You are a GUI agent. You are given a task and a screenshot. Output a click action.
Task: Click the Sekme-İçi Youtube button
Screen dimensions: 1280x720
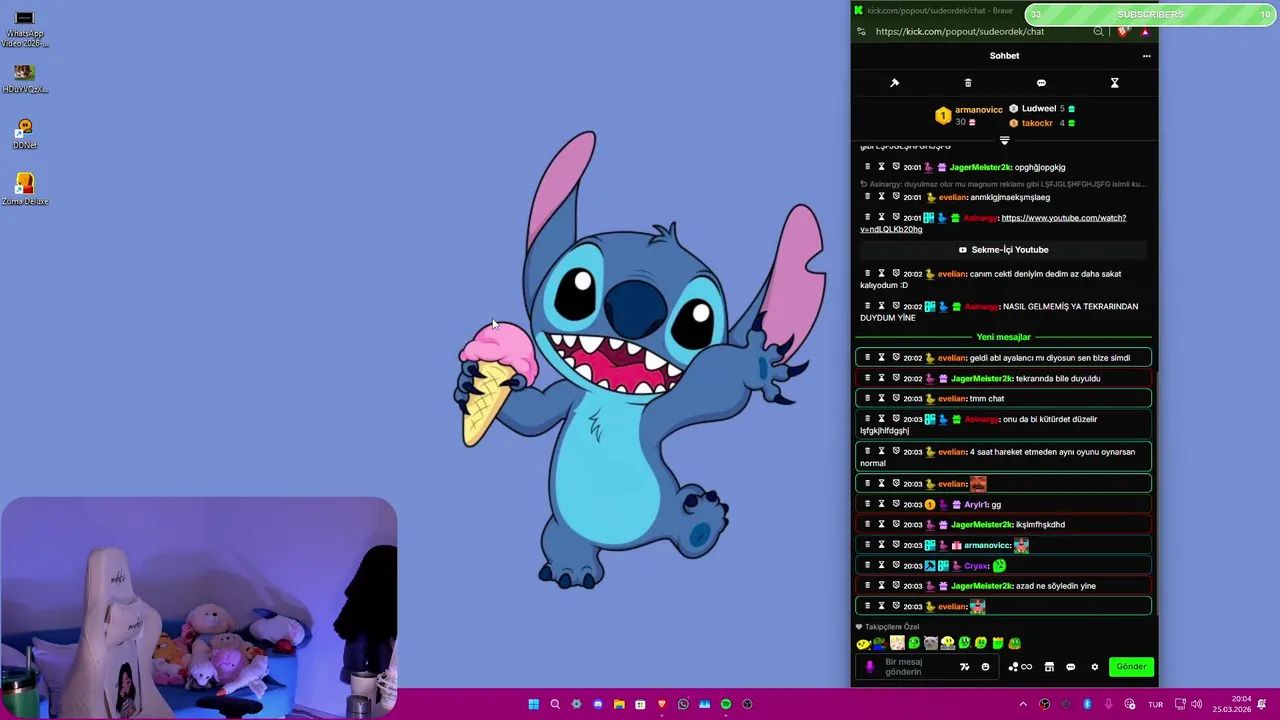(x=1004, y=250)
